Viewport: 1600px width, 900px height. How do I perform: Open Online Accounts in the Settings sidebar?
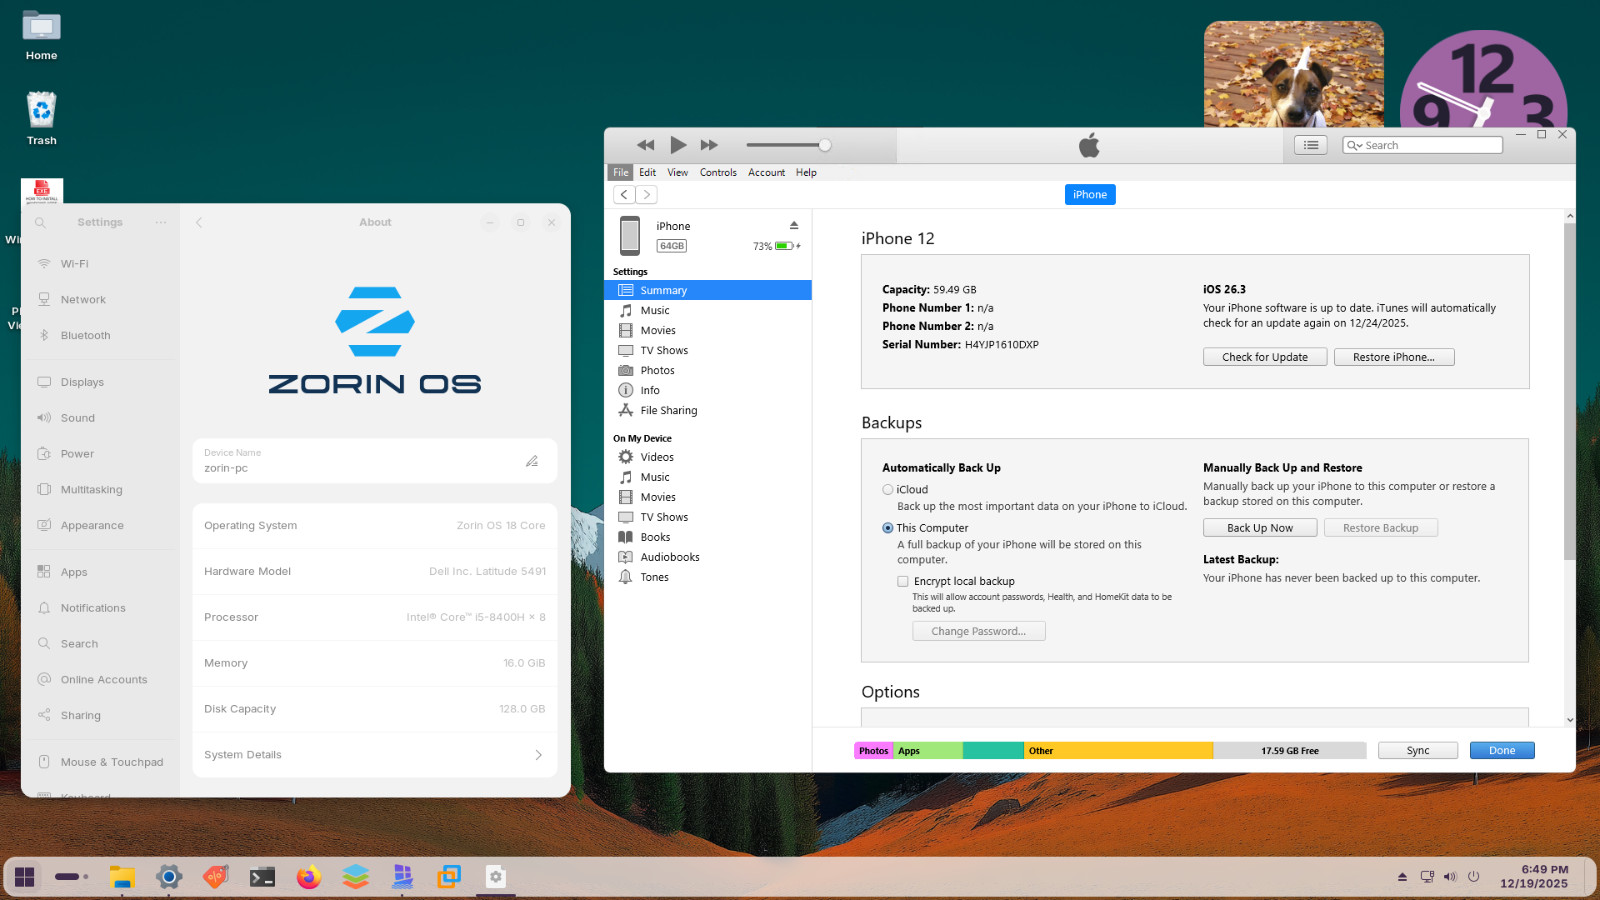100,679
